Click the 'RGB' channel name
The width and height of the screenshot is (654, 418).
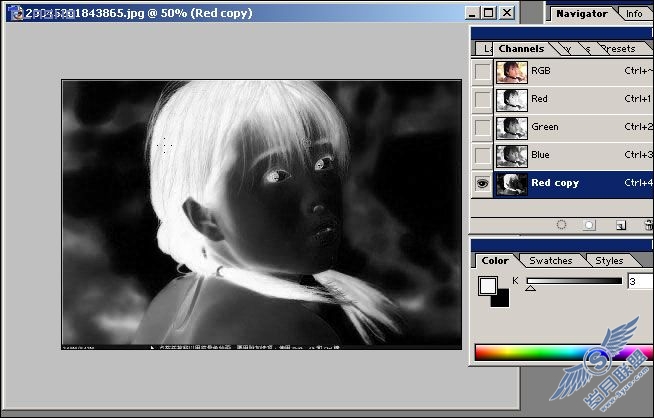click(541, 71)
